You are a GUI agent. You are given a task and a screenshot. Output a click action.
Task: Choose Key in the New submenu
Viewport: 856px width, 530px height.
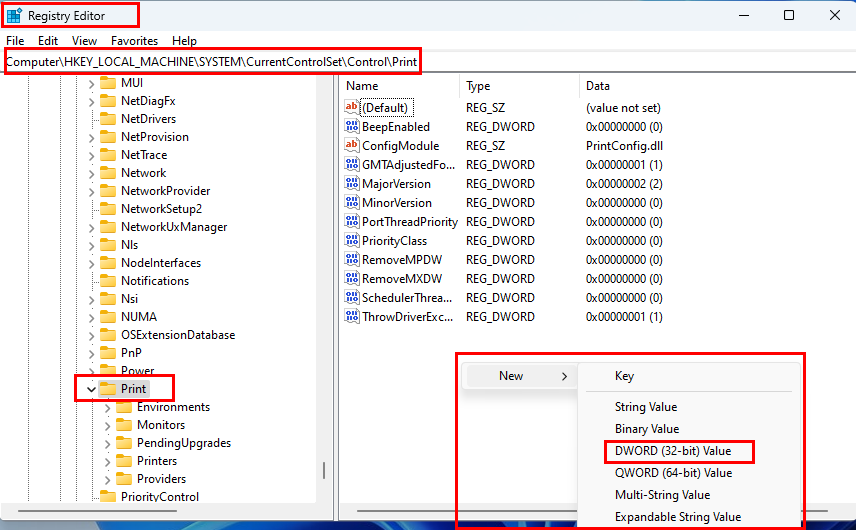(624, 376)
